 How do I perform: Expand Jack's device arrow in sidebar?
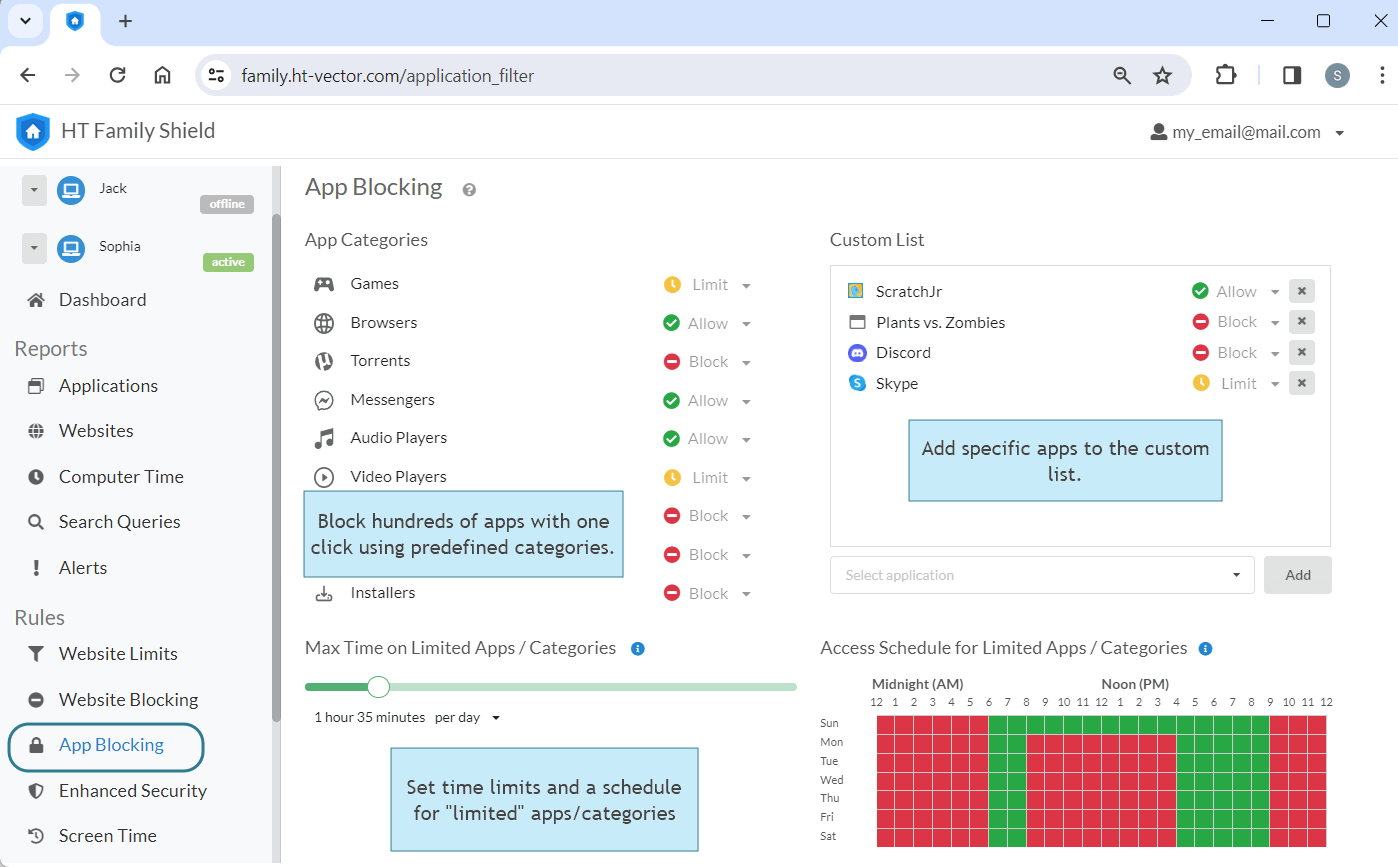coord(34,190)
